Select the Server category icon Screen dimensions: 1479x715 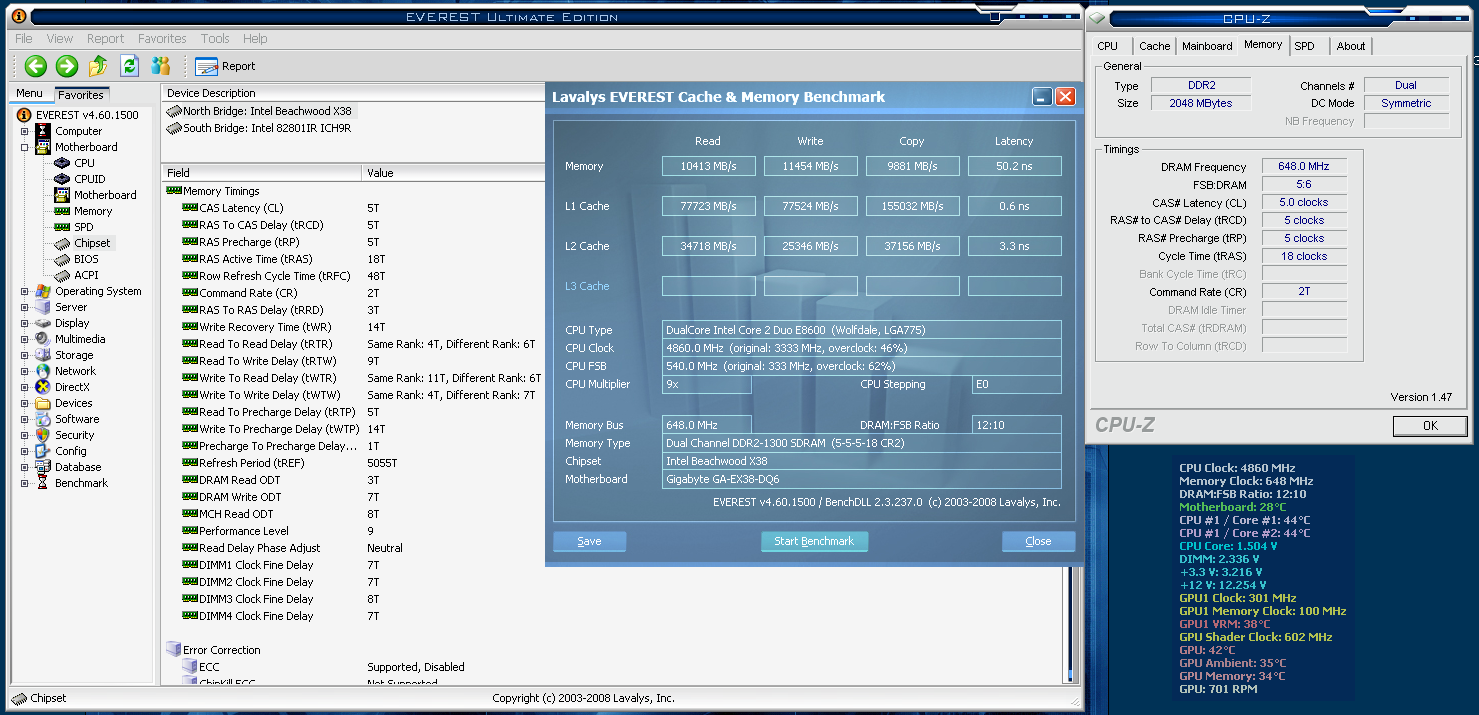[x=43, y=307]
